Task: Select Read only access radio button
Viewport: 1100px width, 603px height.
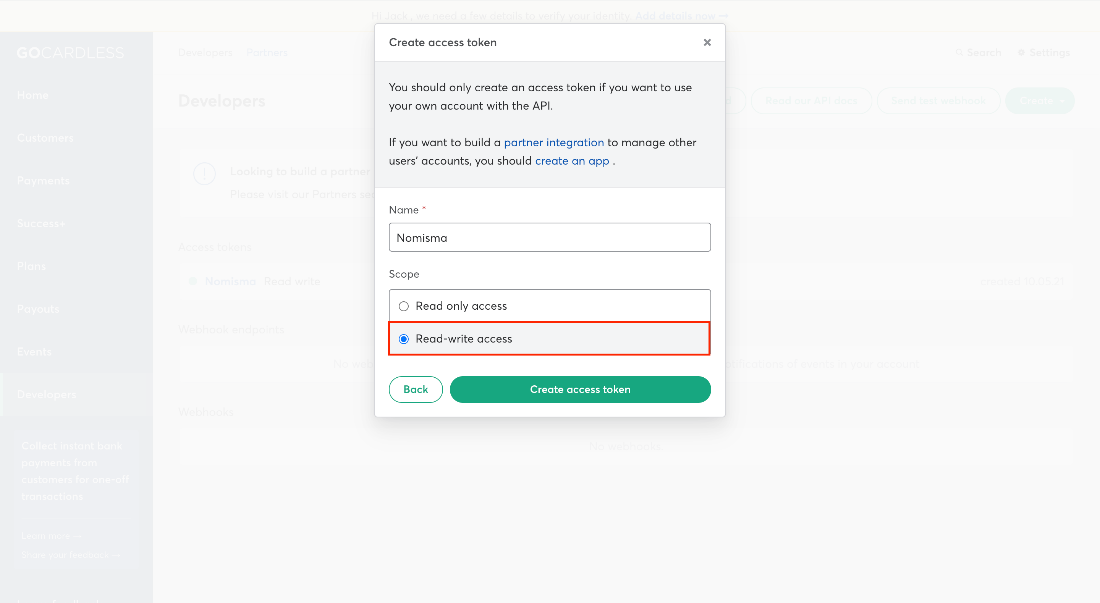Action: pos(403,306)
